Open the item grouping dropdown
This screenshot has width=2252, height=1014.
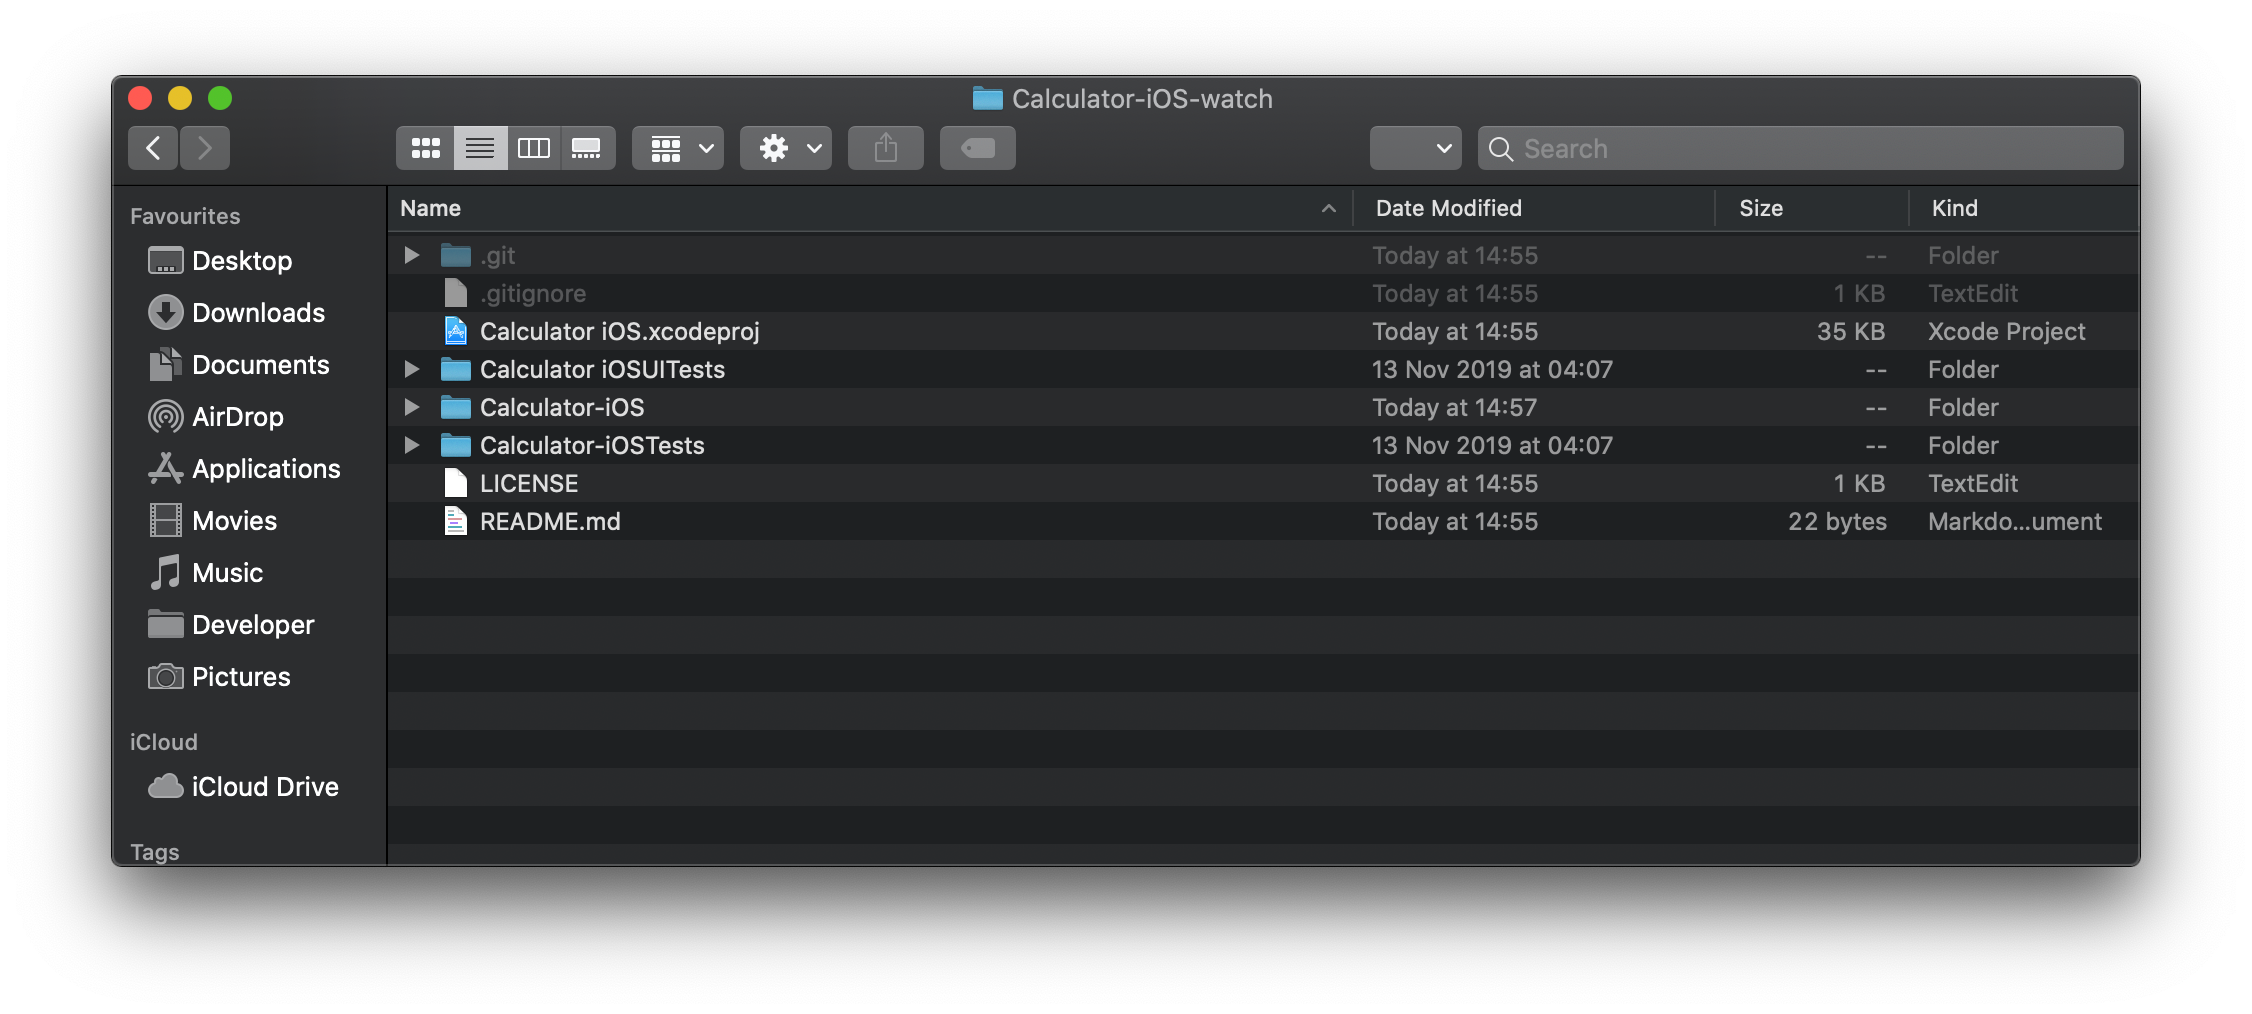click(x=677, y=147)
